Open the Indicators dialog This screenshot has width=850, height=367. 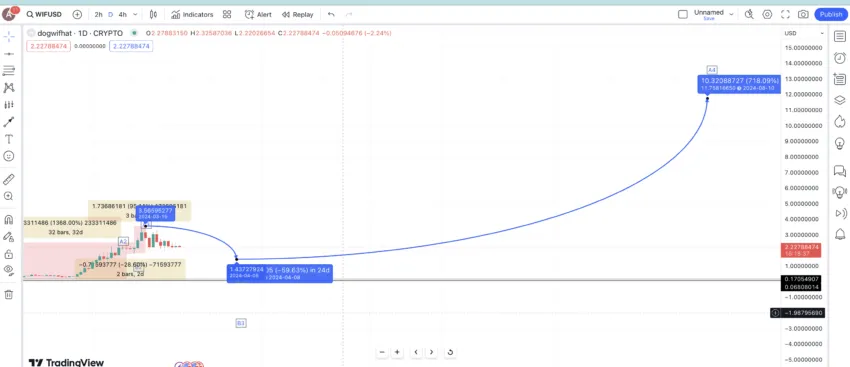click(x=192, y=15)
